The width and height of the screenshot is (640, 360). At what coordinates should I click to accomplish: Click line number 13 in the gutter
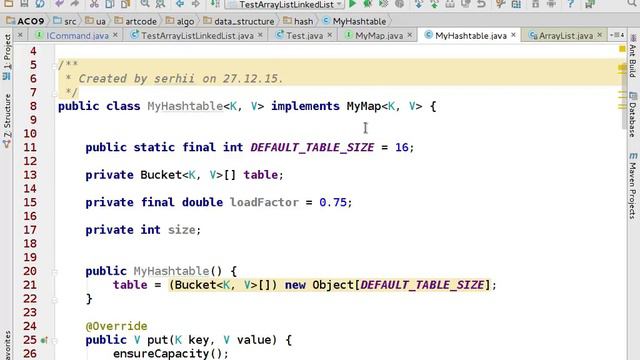[30, 175]
